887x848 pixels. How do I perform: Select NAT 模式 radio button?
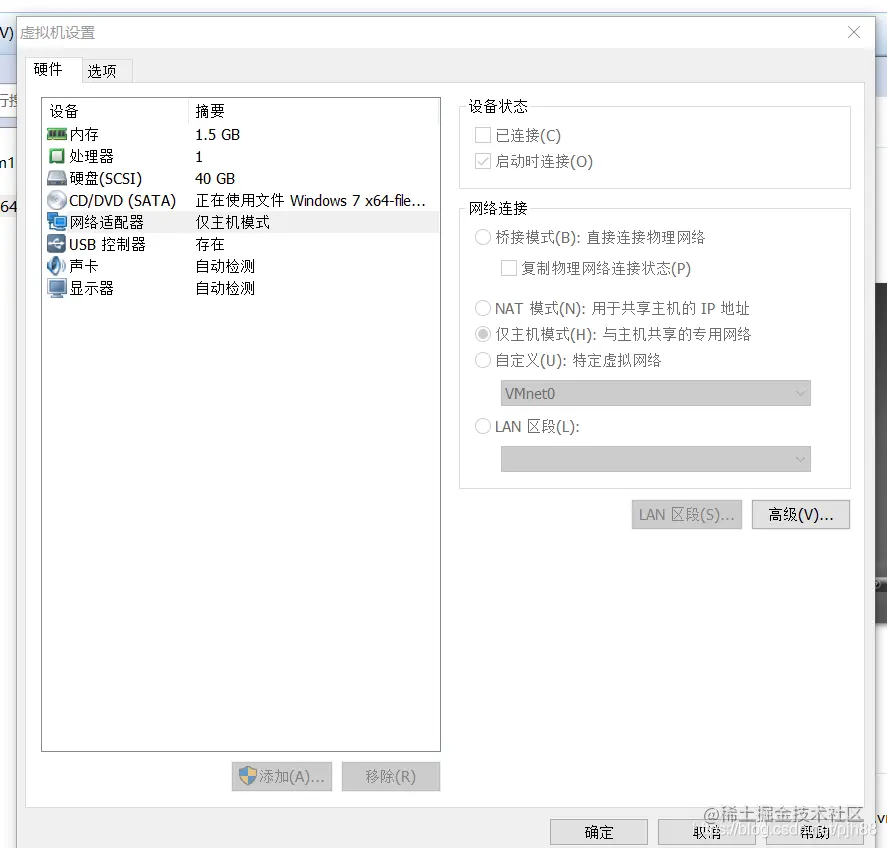tap(482, 308)
